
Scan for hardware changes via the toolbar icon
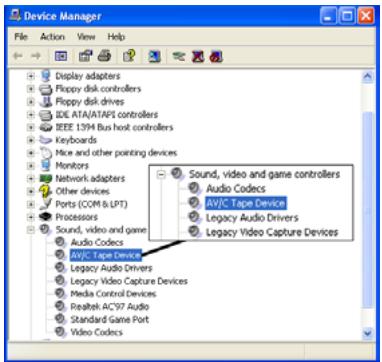click(x=154, y=56)
